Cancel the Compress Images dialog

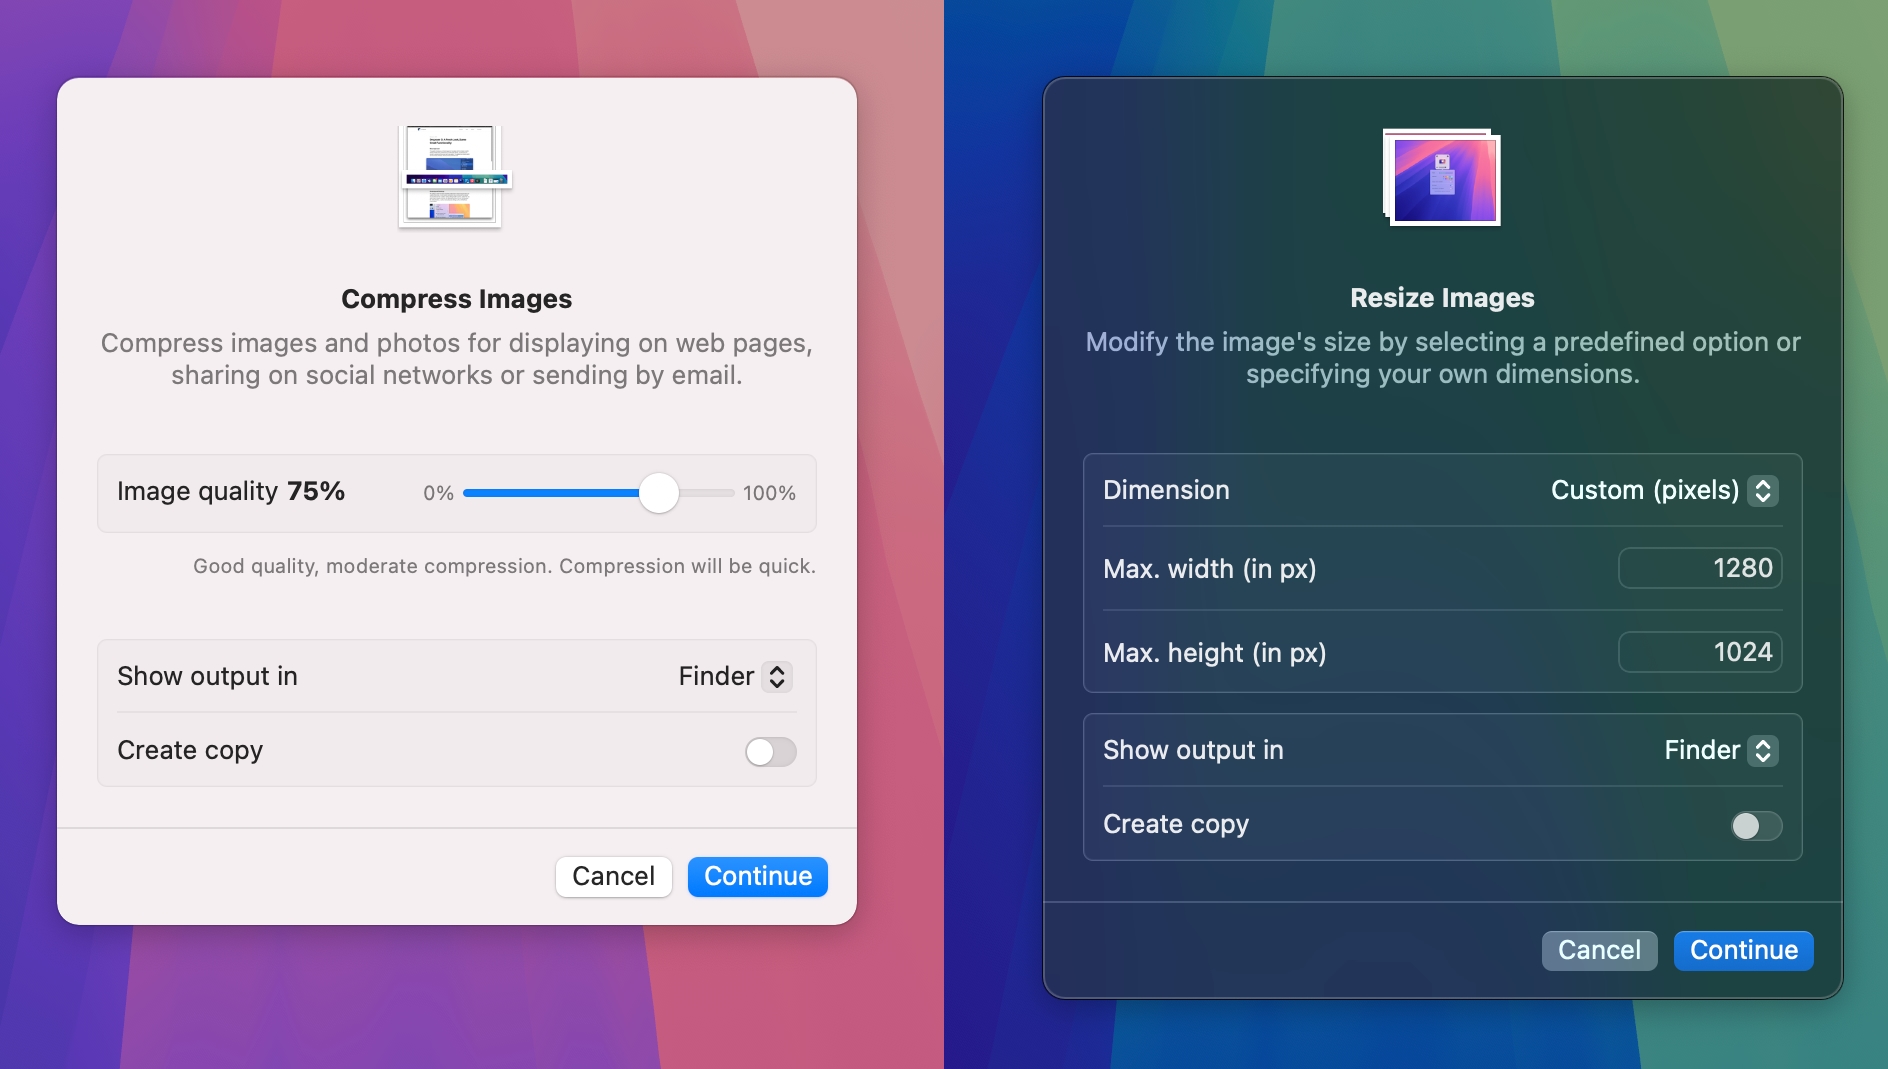pos(613,876)
